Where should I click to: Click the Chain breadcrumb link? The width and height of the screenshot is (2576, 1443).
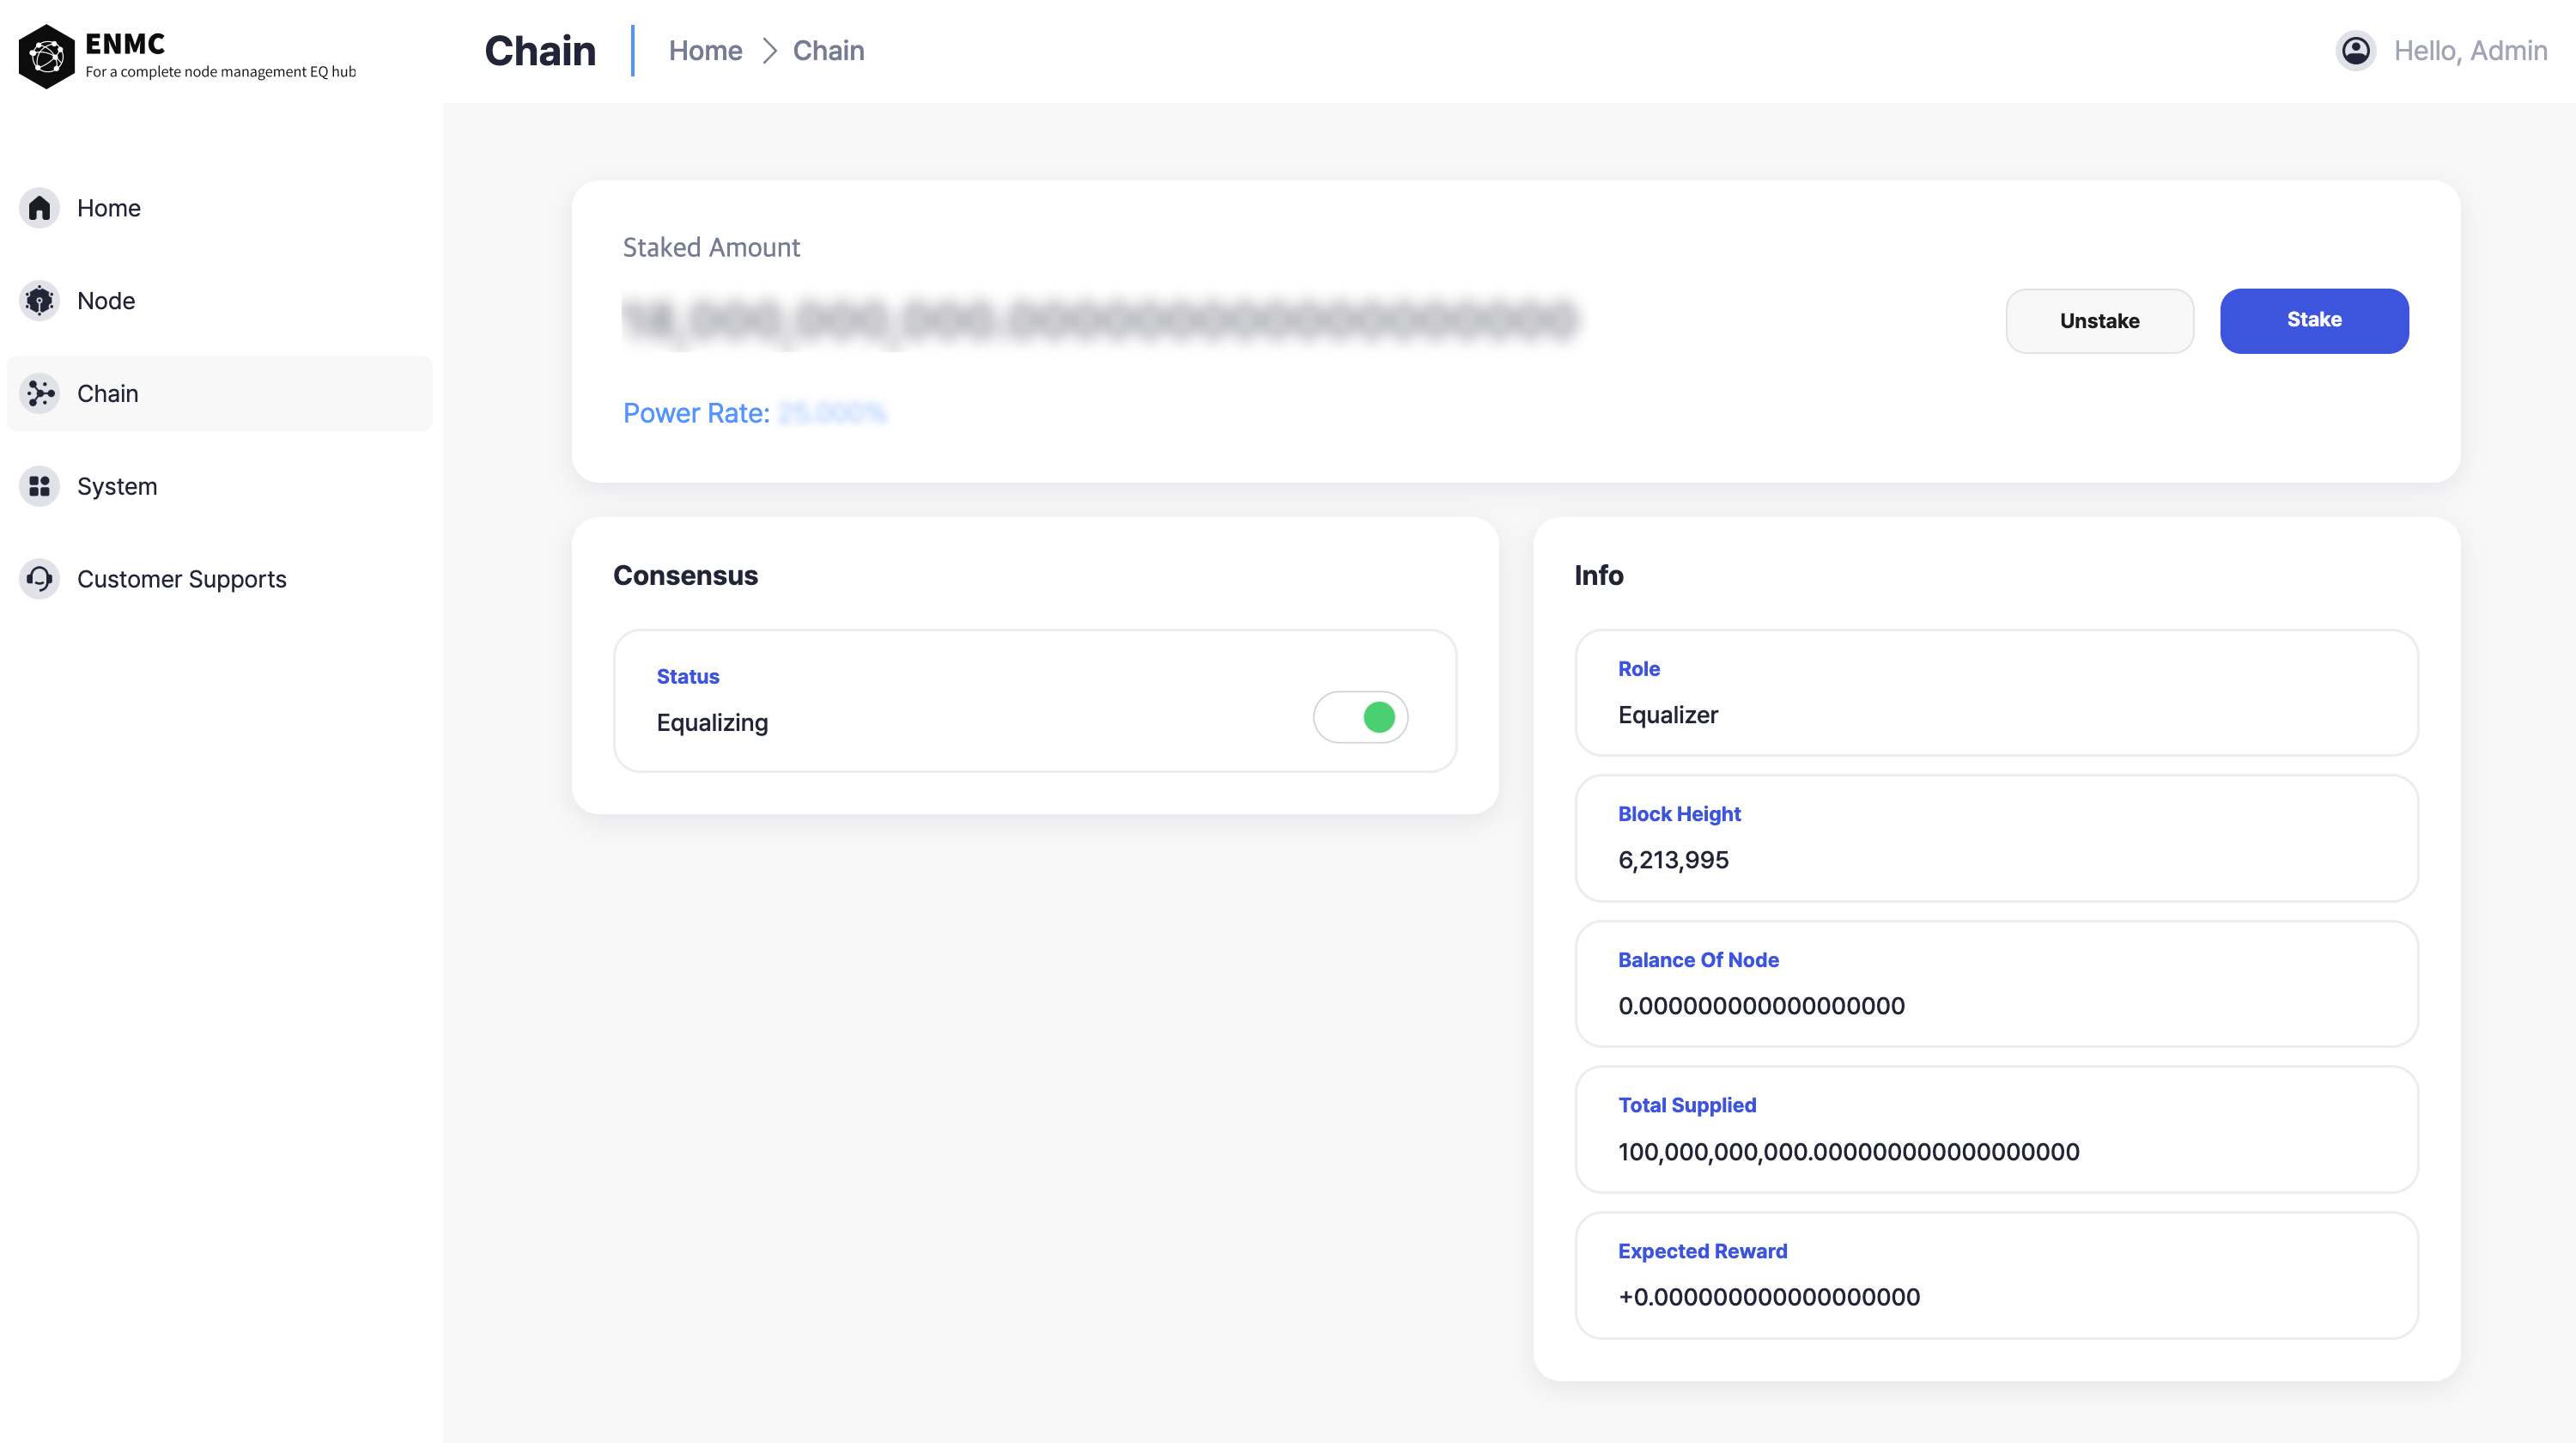pyautogui.click(x=828, y=51)
